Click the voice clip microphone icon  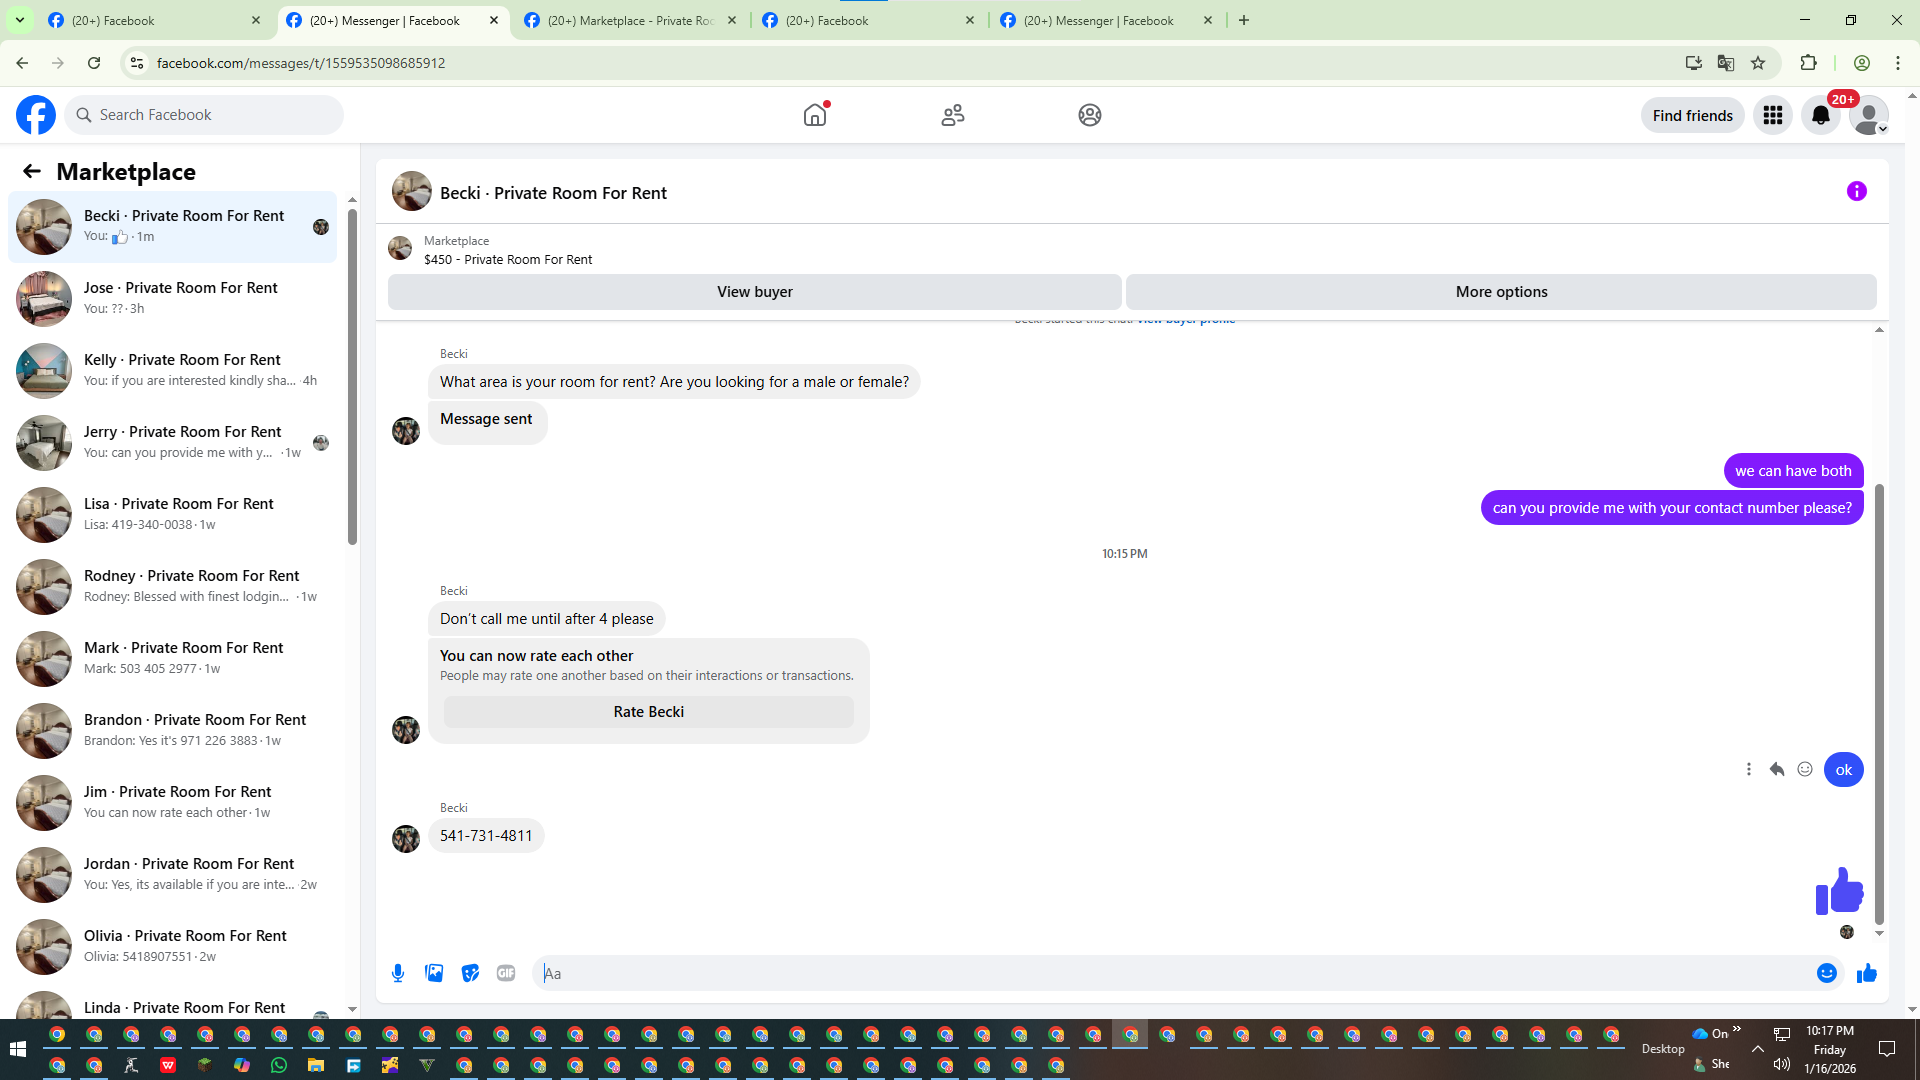(x=398, y=973)
